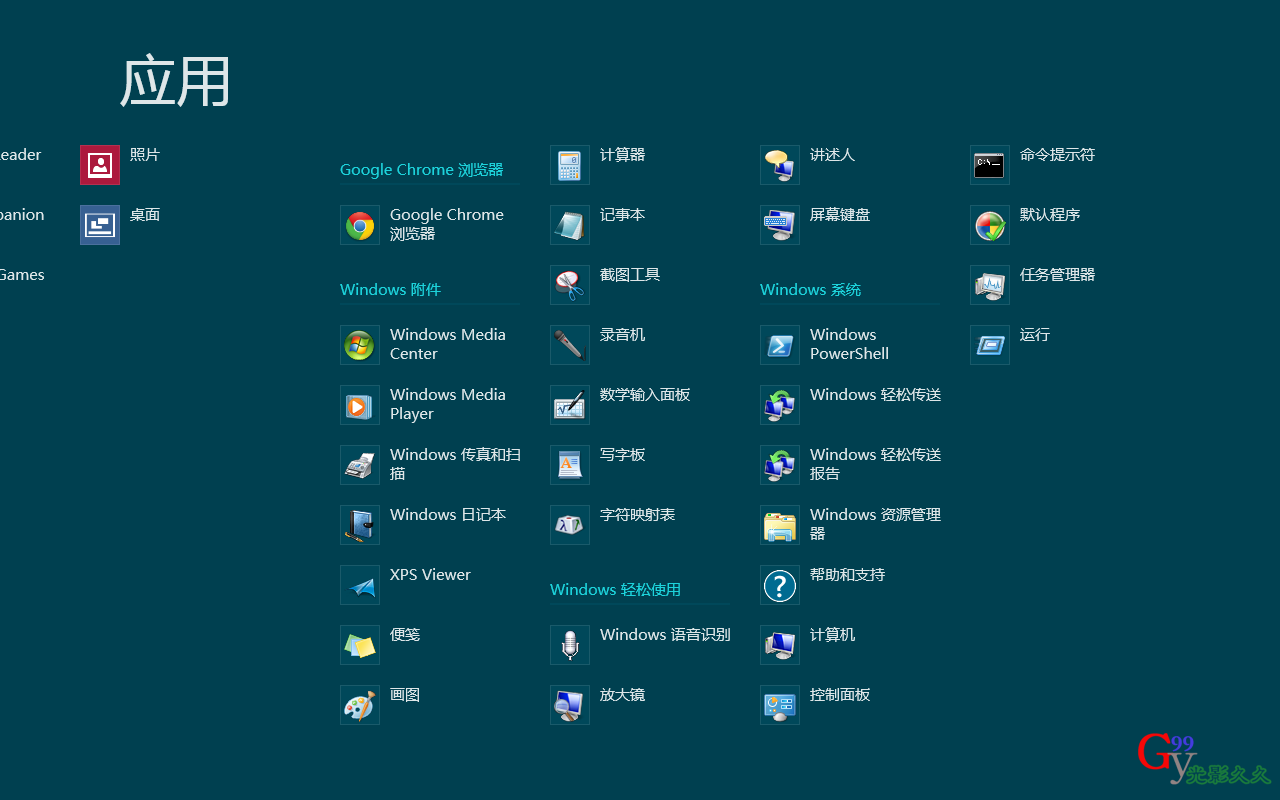The width and height of the screenshot is (1280, 800).
Task: Open 屏幕键盘 on-screen keyboard icon
Action: tap(780, 225)
